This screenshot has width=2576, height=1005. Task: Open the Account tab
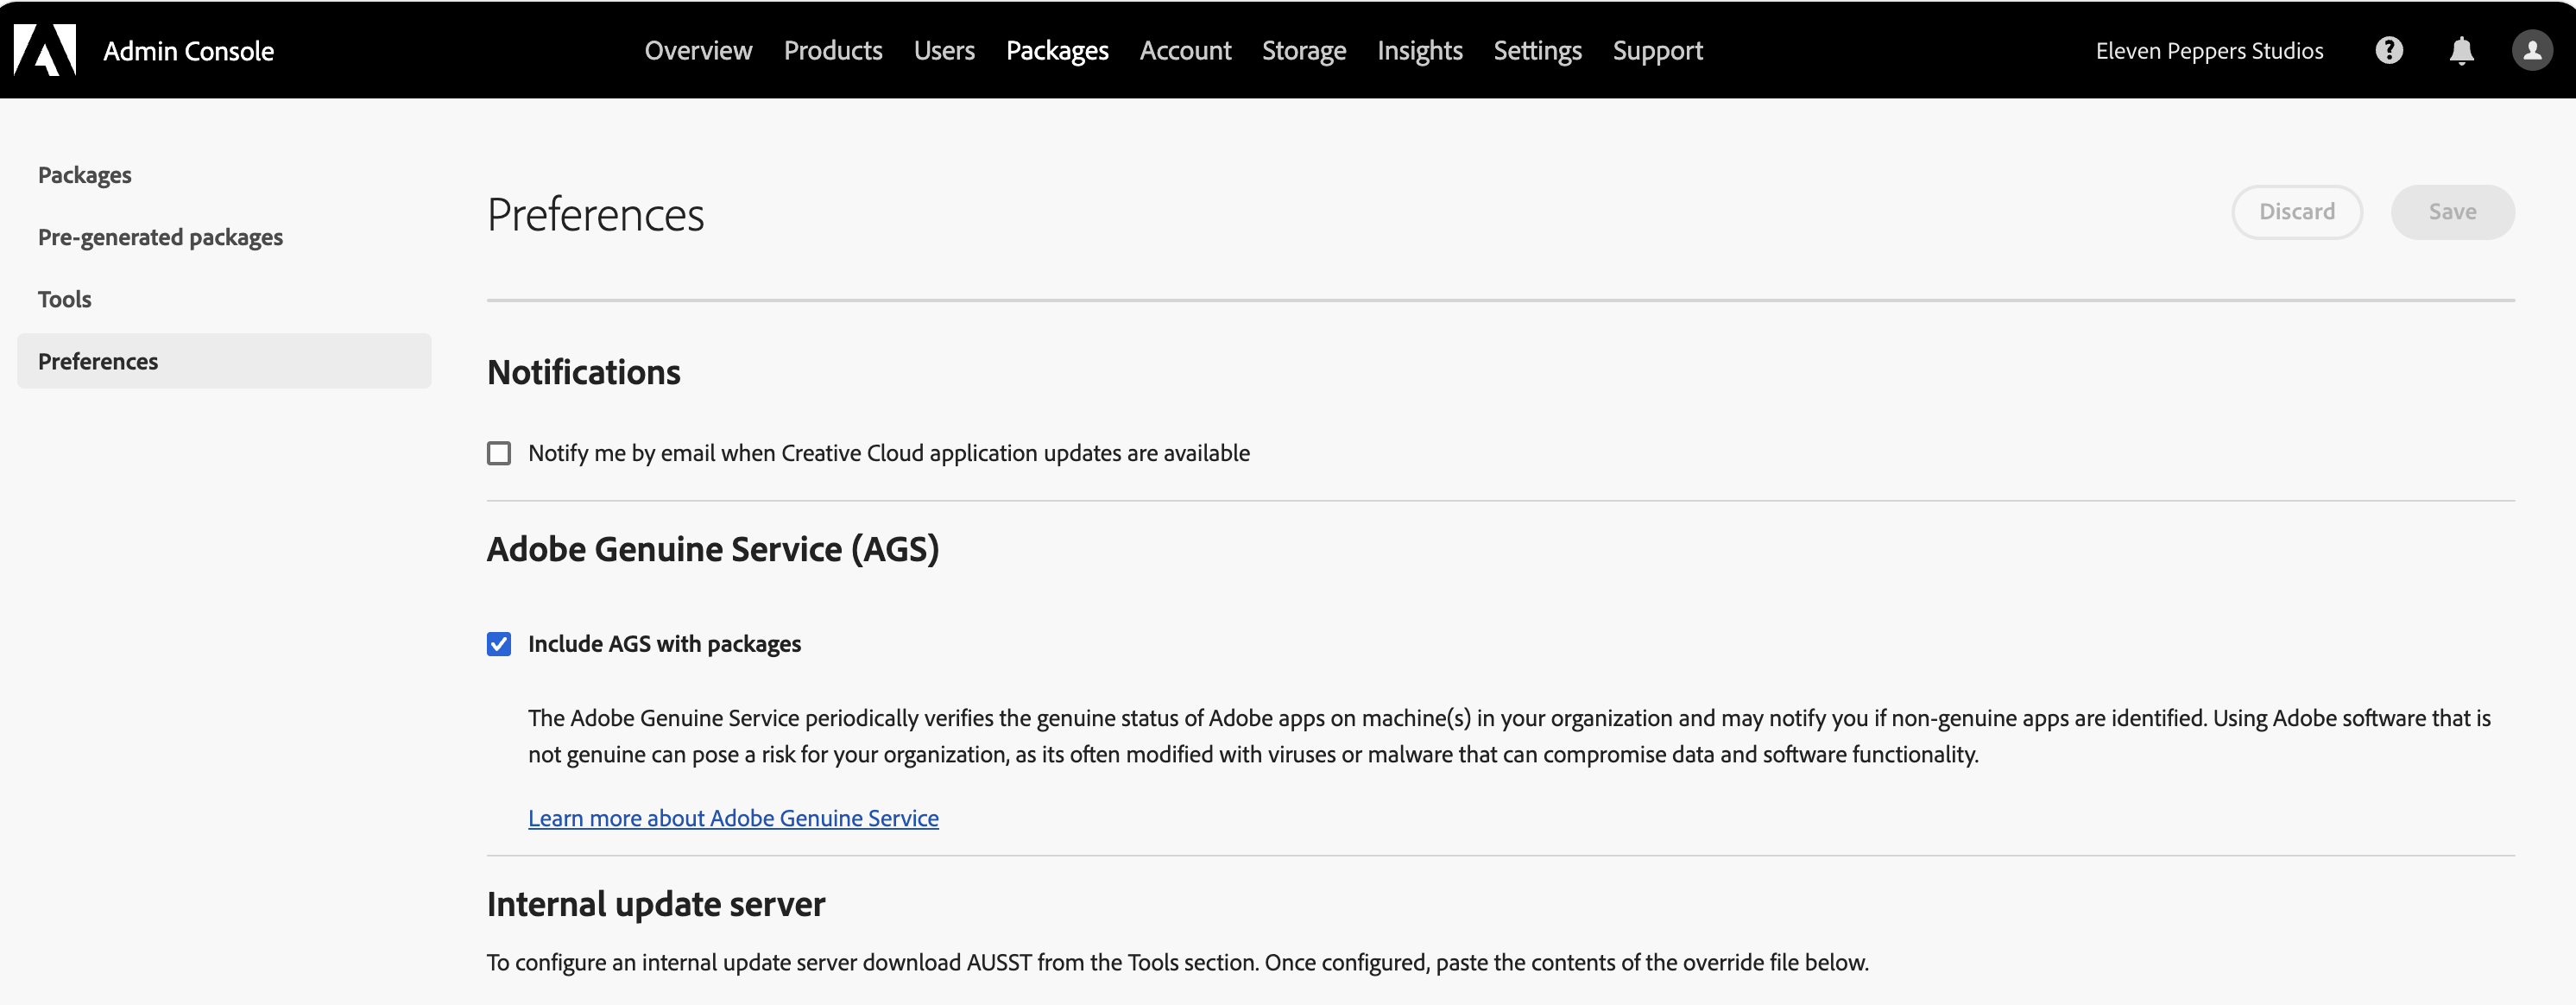1185,50
